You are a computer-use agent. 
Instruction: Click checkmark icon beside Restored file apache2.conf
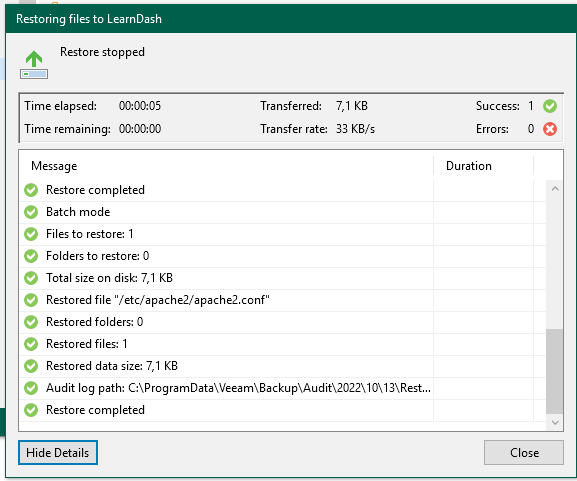31,300
